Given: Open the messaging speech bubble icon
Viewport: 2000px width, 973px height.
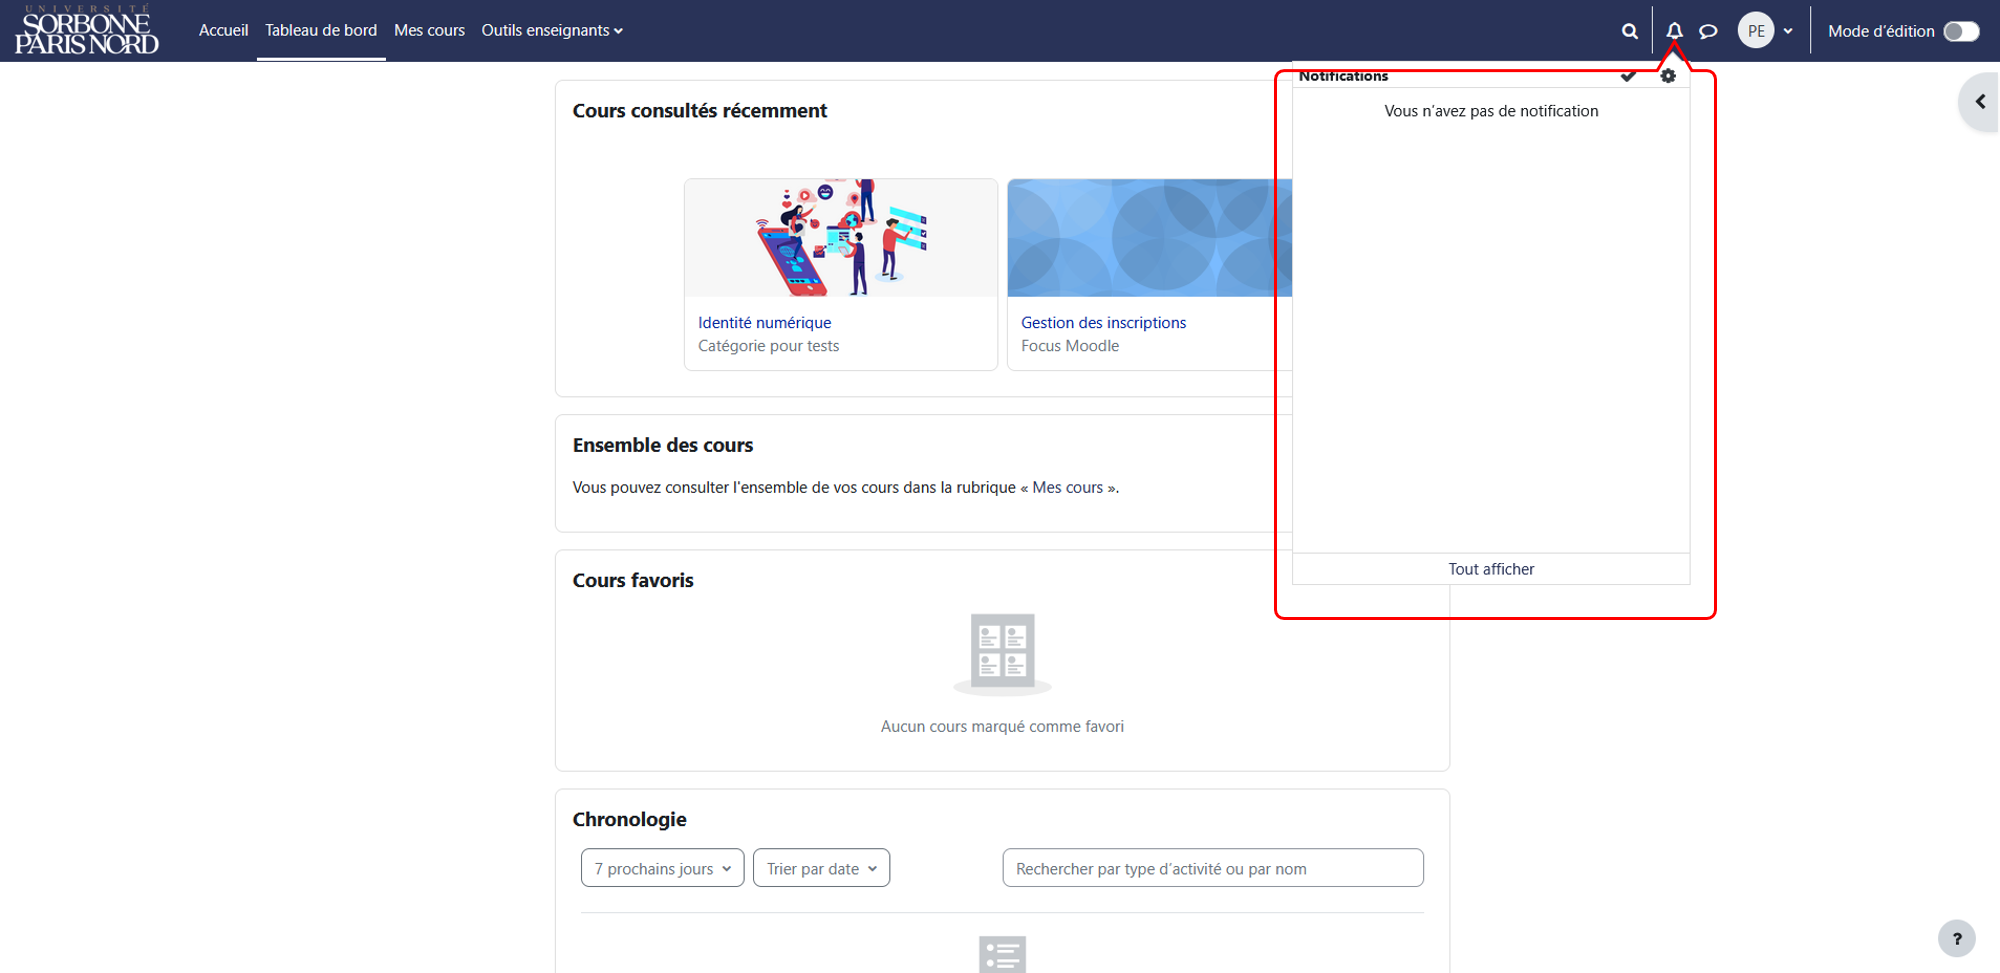Looking at the screenshot, I should coord(1709,31).
